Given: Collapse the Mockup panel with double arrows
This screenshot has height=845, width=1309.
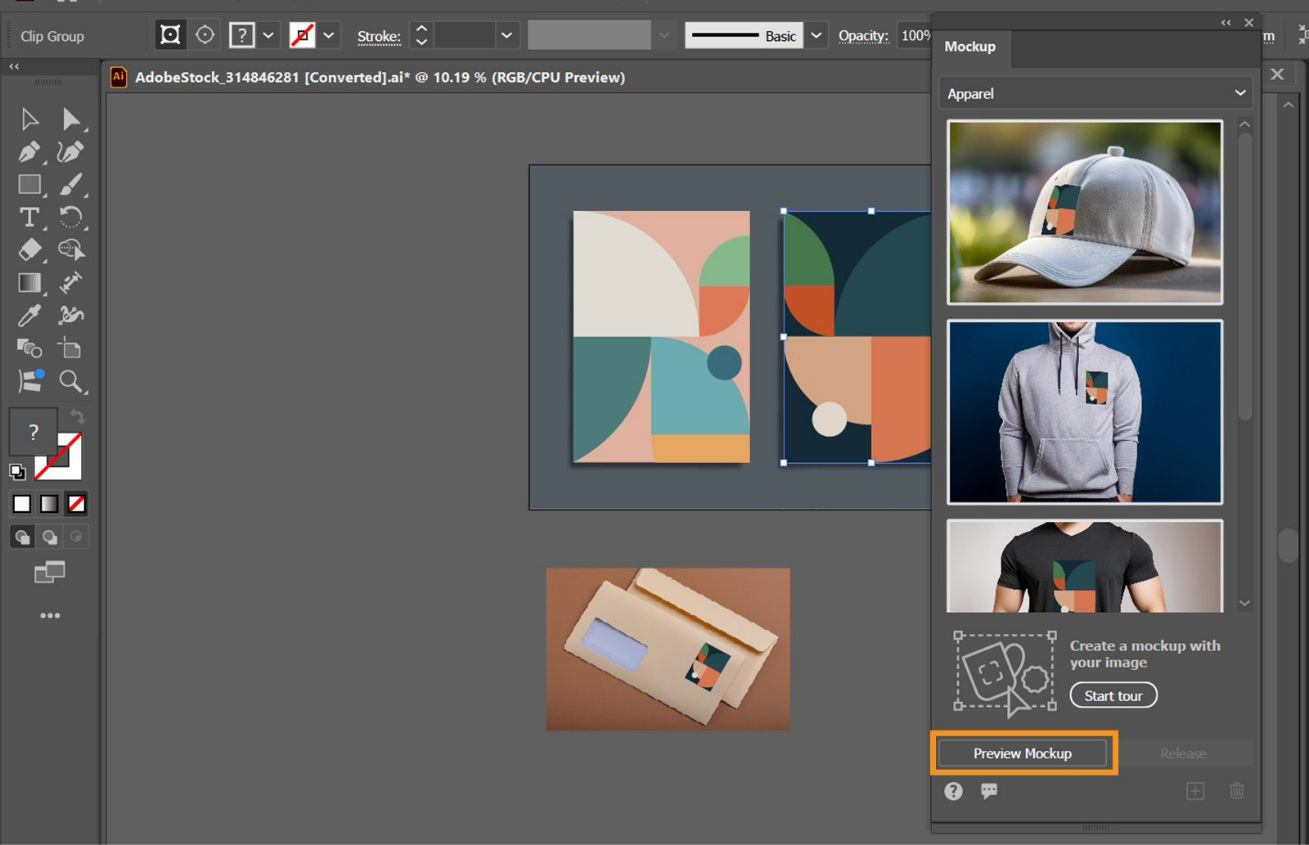Looking at the screenshot, I should pos(1226,22).
